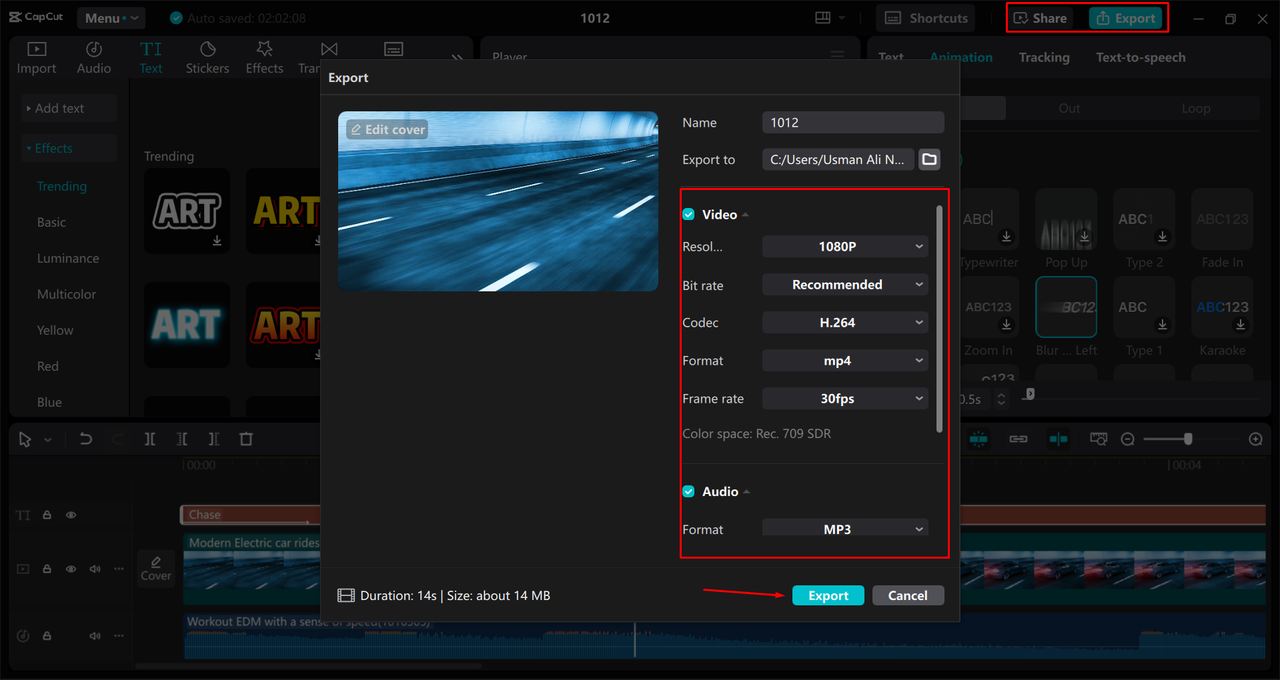Click the Delete right trim tool

pos(214,439)
